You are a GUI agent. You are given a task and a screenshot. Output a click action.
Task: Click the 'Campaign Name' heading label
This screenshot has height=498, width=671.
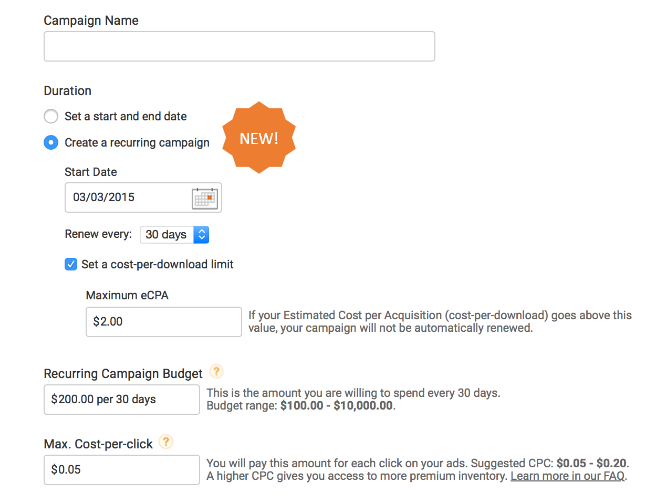point(91,20)
